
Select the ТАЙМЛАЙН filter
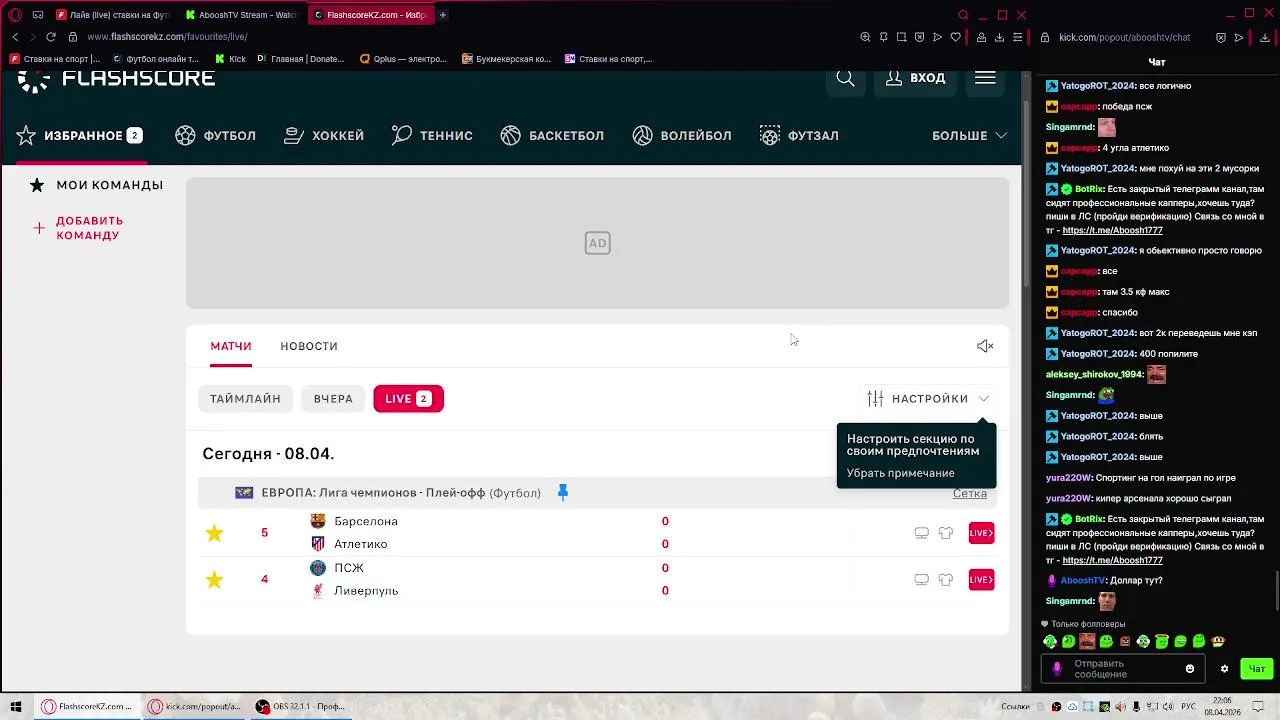tap(245, 399)
